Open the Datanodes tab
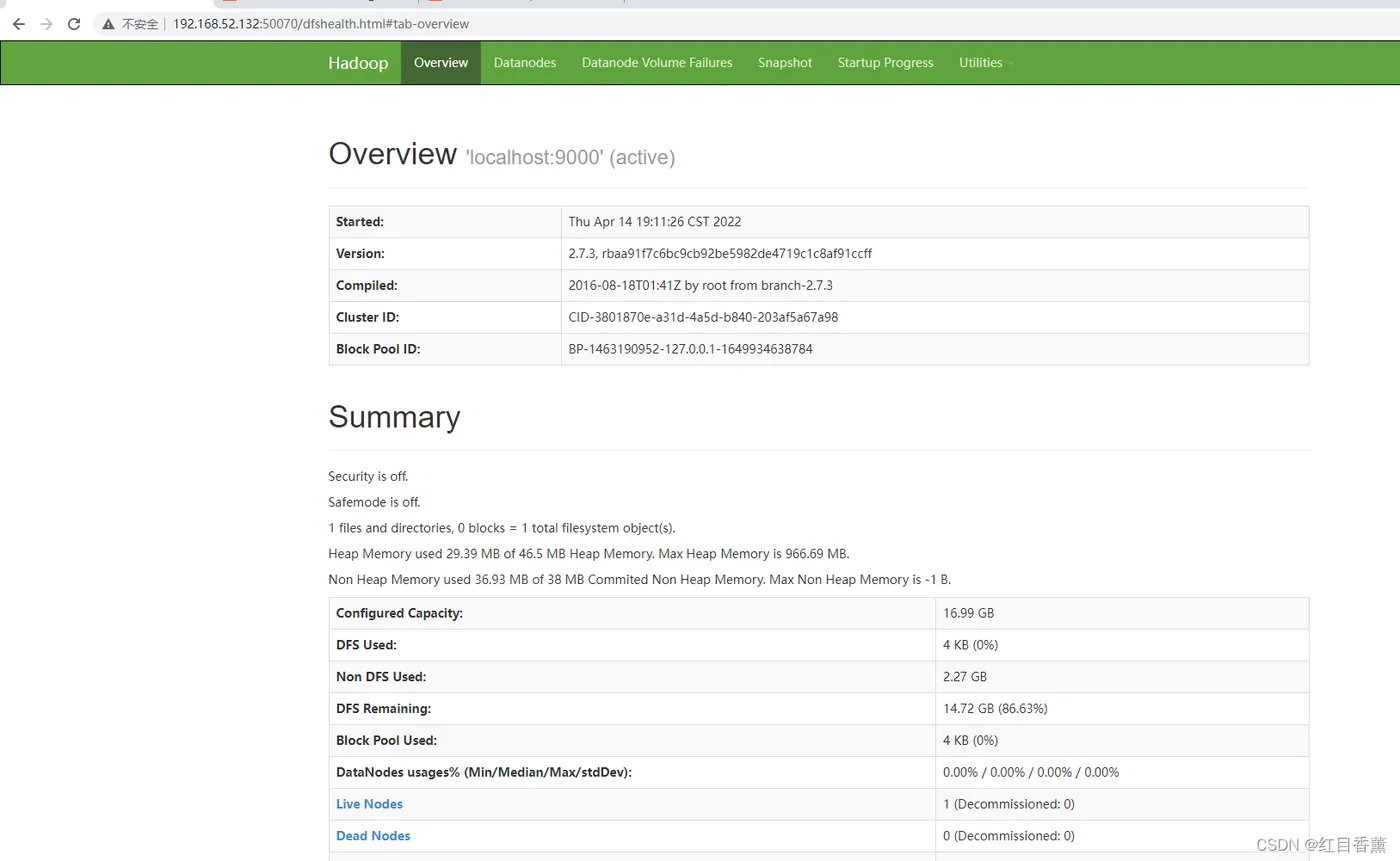 click(525, 63)
